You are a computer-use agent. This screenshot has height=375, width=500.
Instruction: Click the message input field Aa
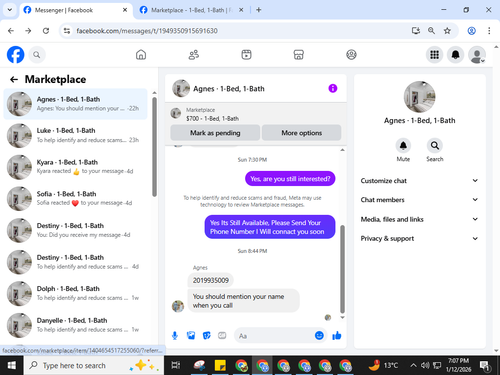pos(274,336)
